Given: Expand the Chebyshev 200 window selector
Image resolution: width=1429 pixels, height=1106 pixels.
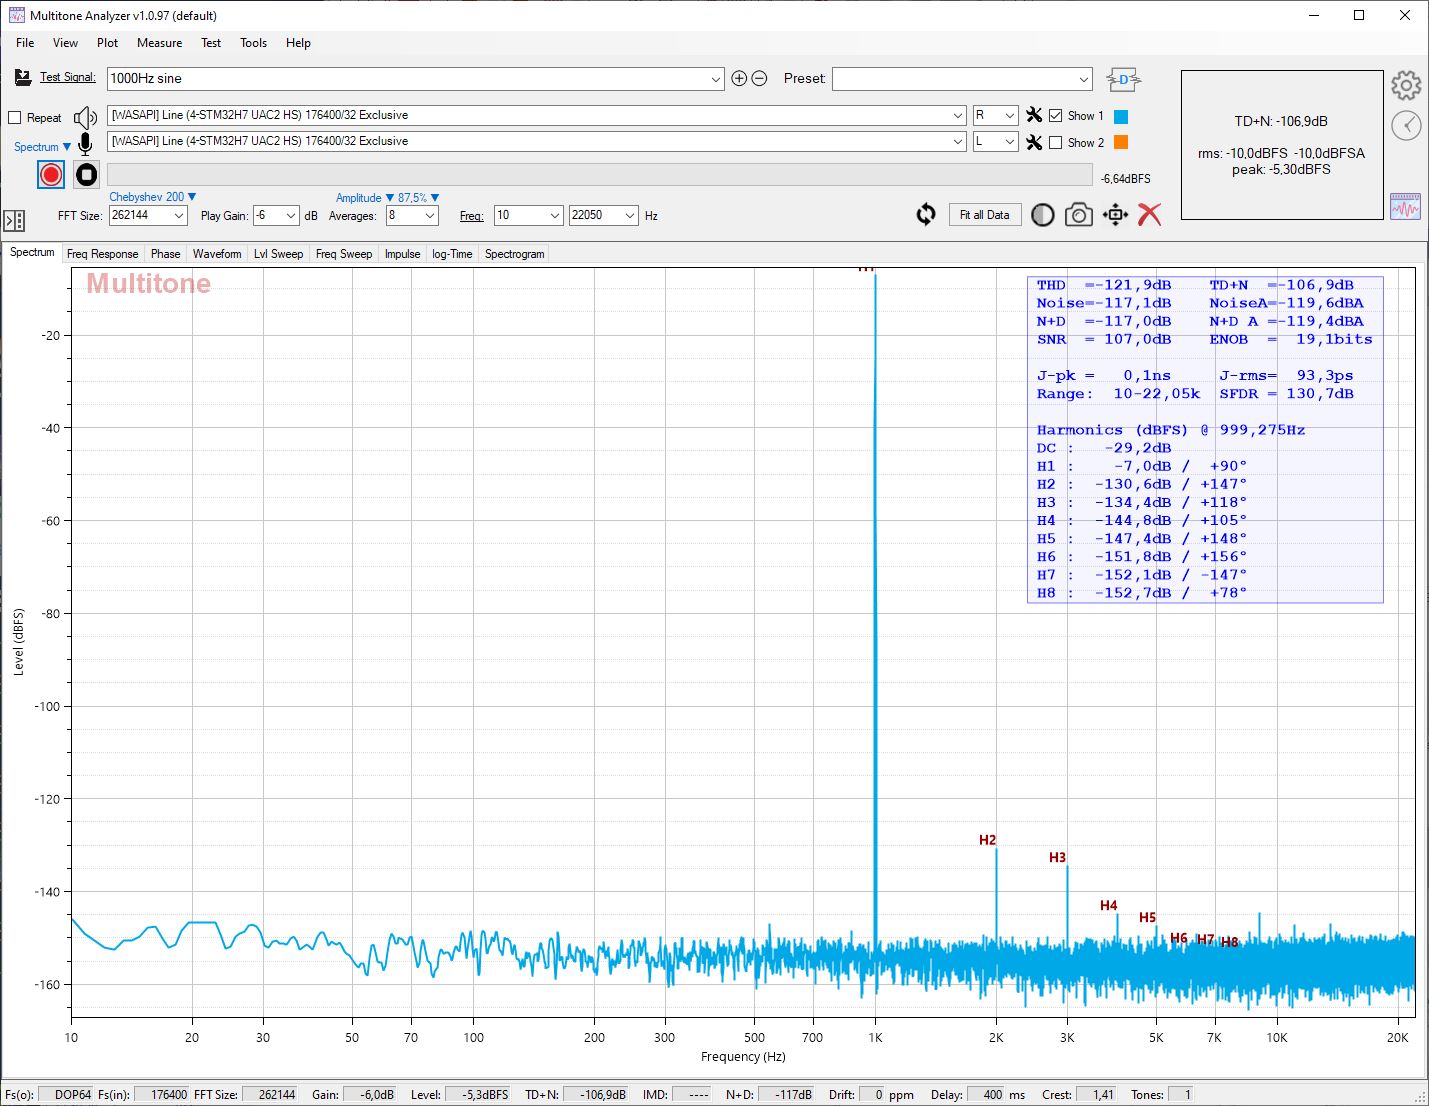Looking at the screenshot, I should click(152, 197).
